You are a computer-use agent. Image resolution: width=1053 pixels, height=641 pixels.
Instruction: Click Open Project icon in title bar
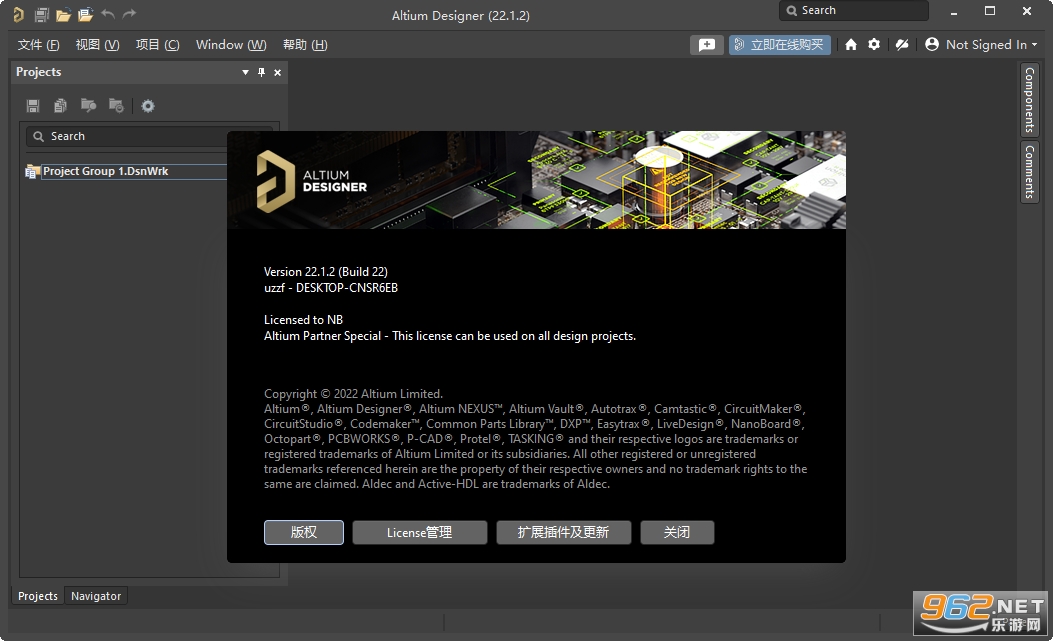[x=85, y=14]
